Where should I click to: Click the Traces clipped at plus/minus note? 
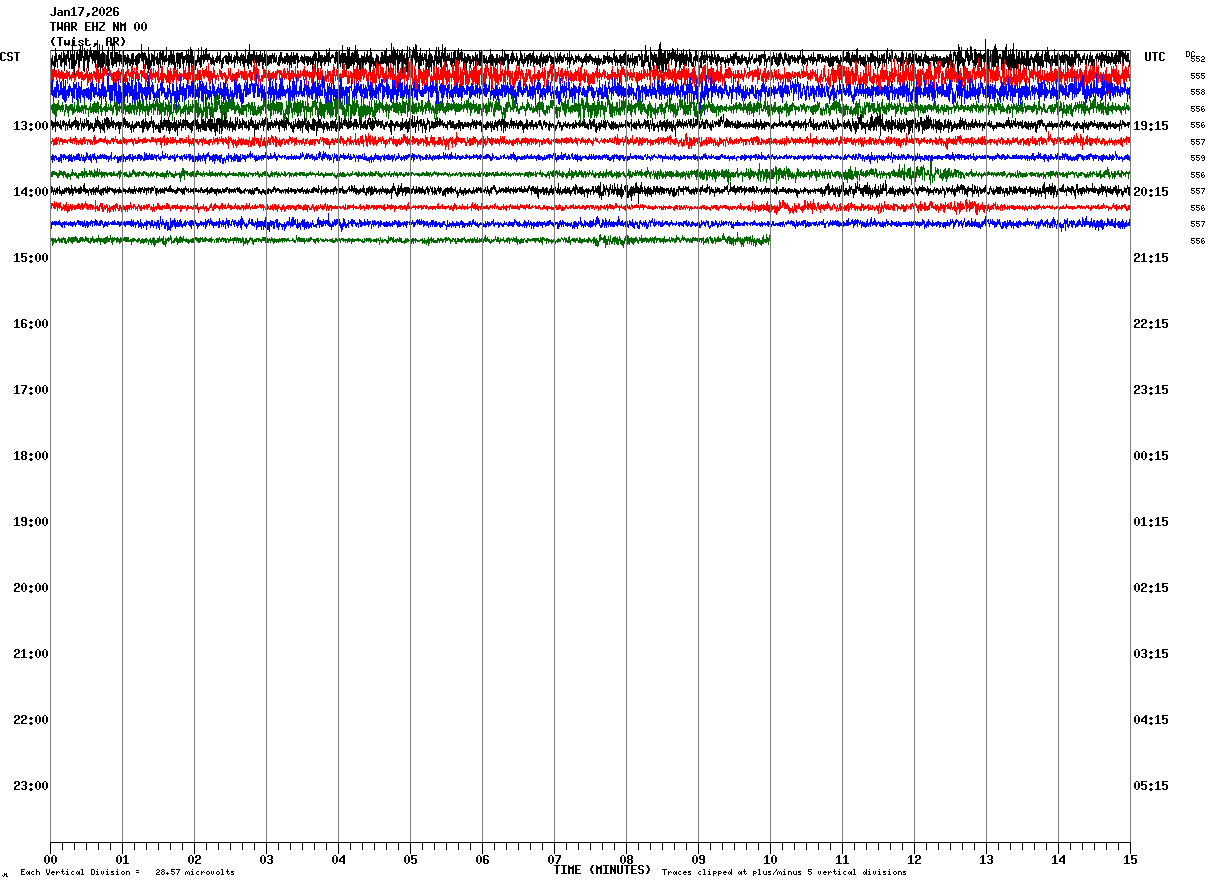click(x=784, y=873)
